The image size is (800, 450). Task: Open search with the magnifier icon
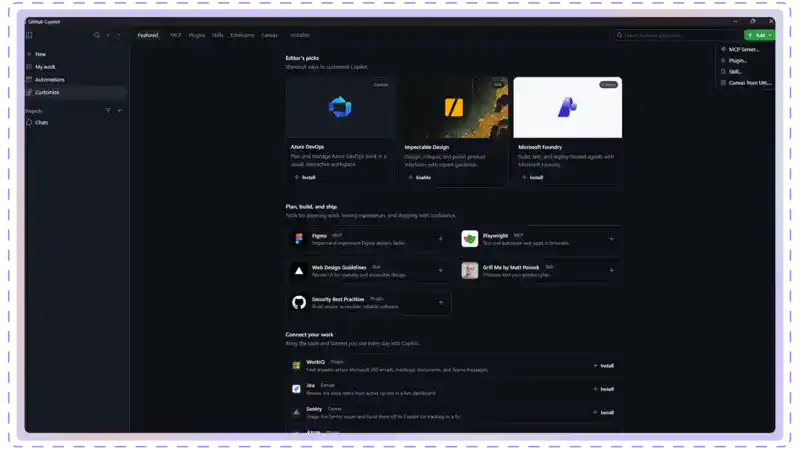tap(96, 35)
